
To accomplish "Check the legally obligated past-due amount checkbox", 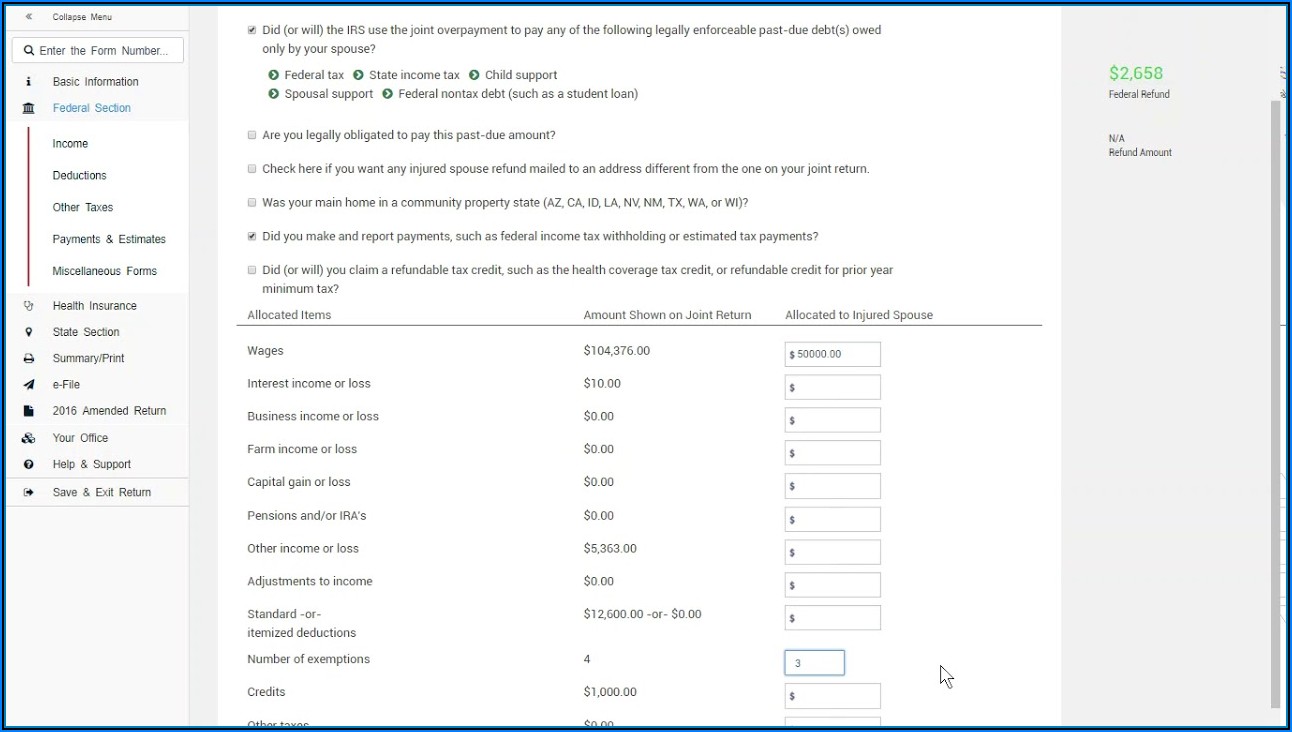I will [252, 135].
